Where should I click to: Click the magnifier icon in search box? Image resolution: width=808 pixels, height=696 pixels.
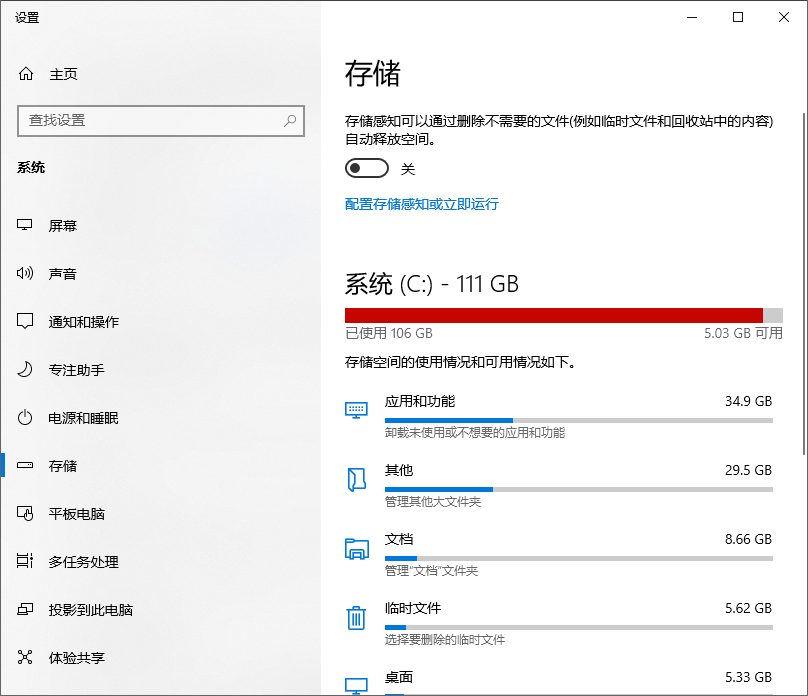point(290,121)
